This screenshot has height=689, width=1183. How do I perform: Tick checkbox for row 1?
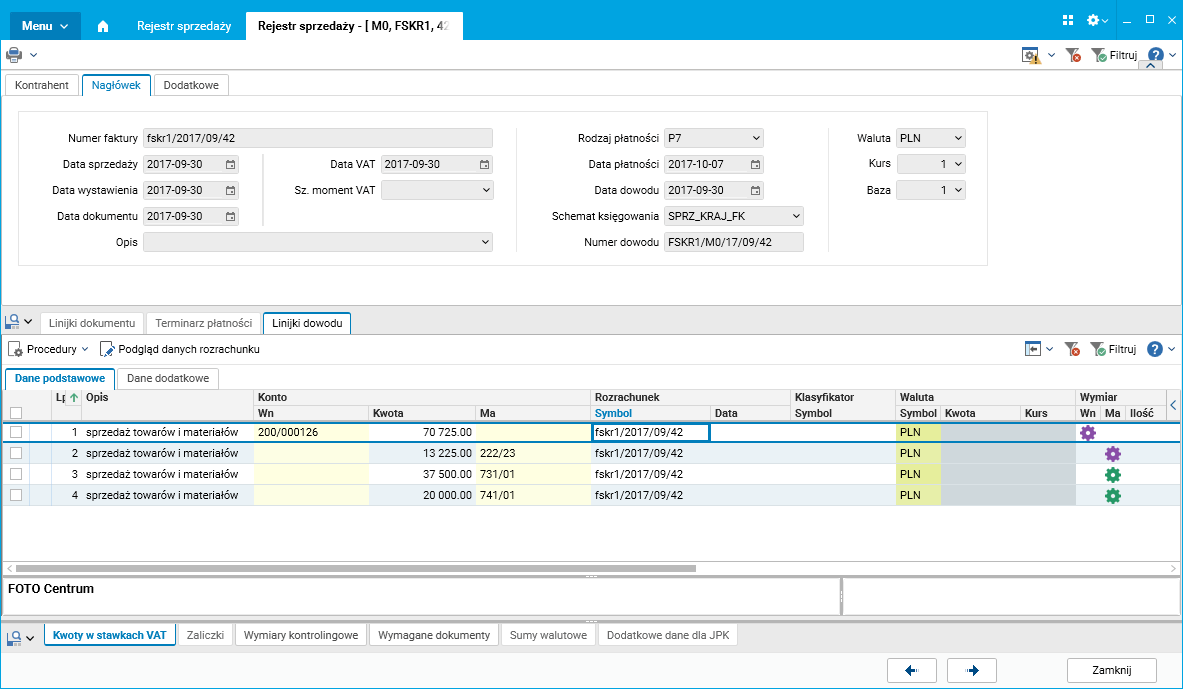coord(16,433)
